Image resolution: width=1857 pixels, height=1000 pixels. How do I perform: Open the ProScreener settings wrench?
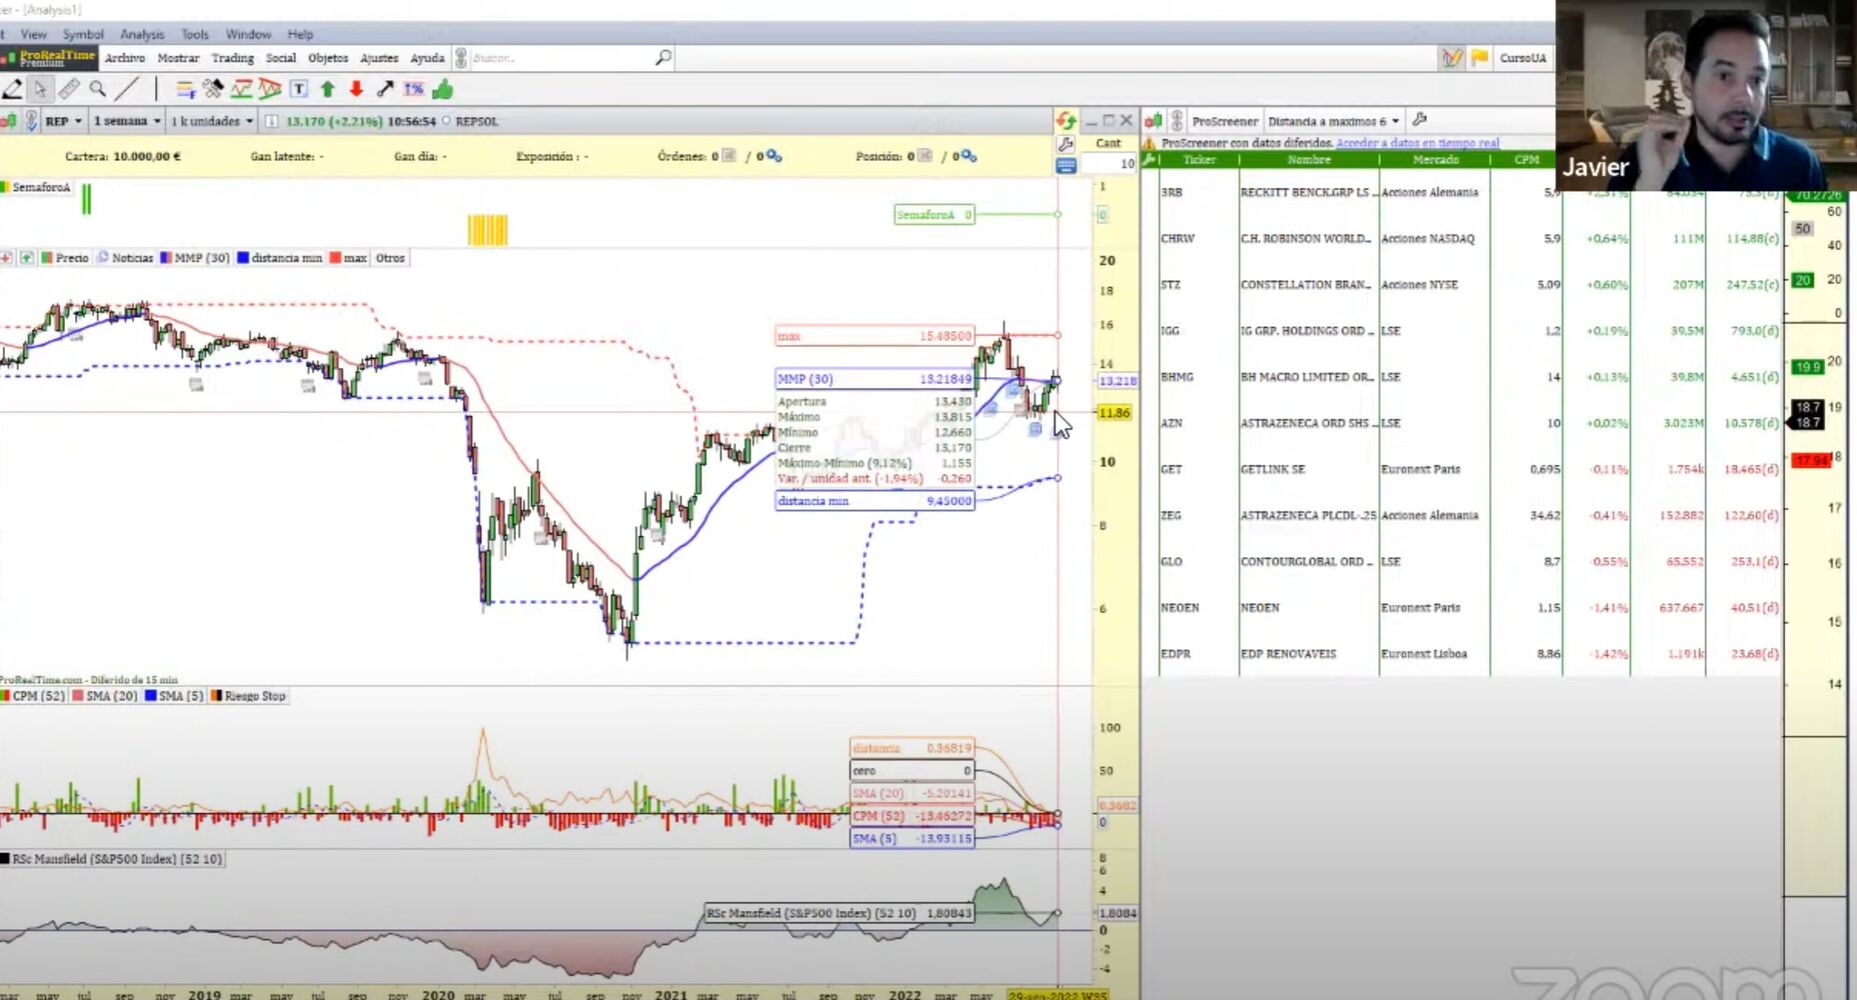point(1419,120)
